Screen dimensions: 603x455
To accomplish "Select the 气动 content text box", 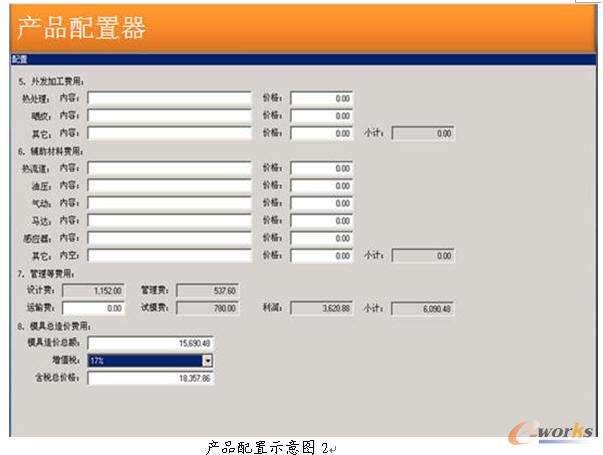I will tap(169, 203).
